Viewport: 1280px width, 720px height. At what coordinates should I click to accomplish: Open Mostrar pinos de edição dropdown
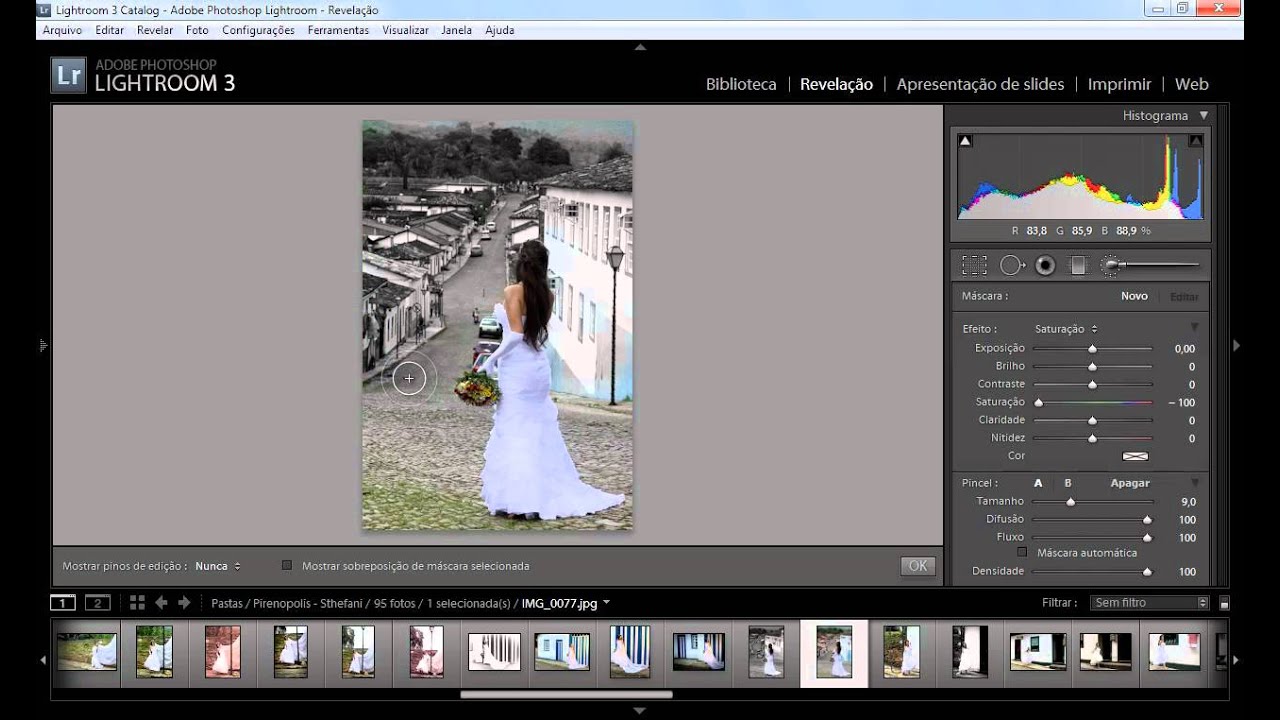tap(218, 566)
